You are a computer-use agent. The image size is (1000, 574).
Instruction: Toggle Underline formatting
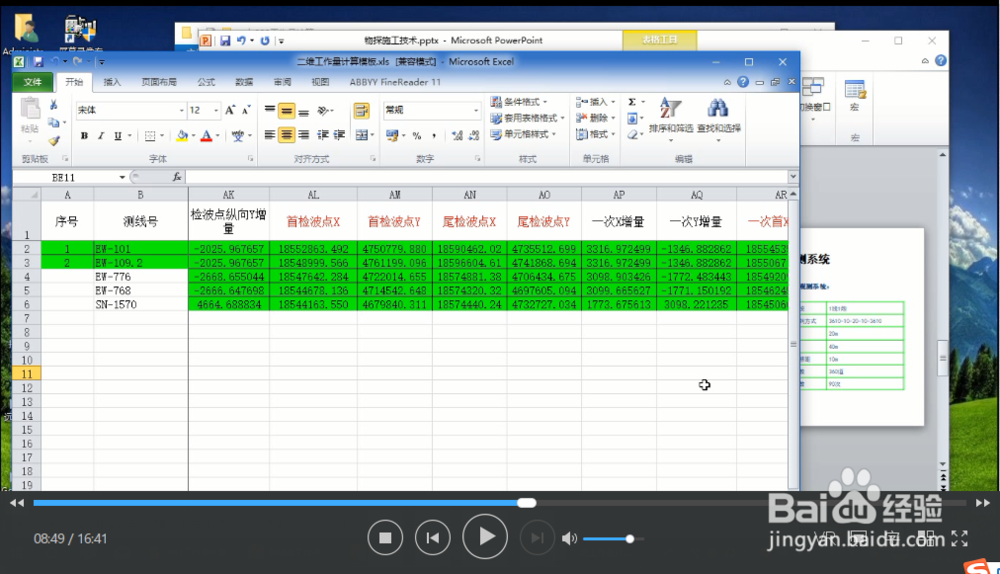click(x=117, y=136)
